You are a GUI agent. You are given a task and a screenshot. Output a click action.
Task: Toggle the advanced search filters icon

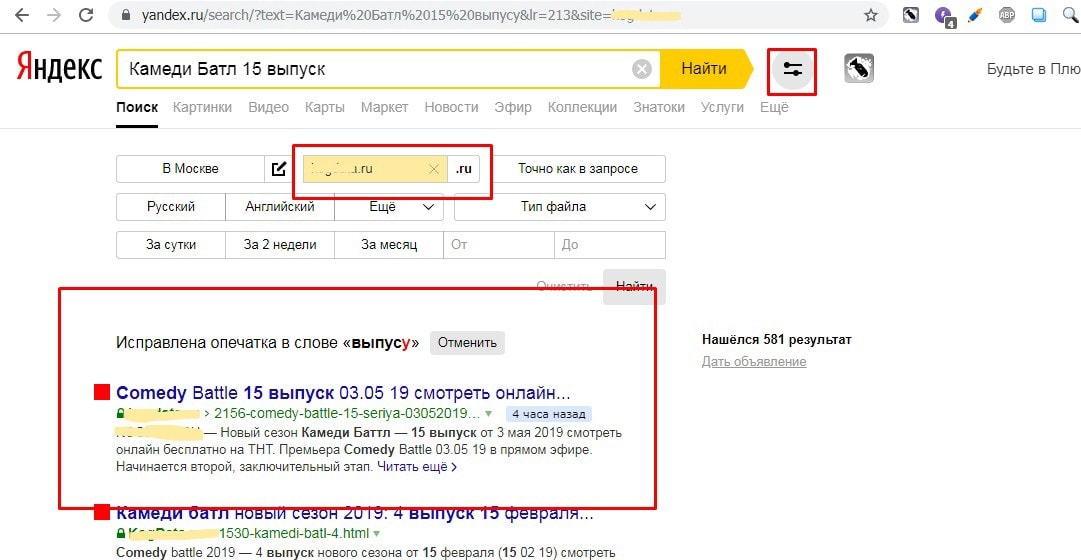[x=793, y=70]
